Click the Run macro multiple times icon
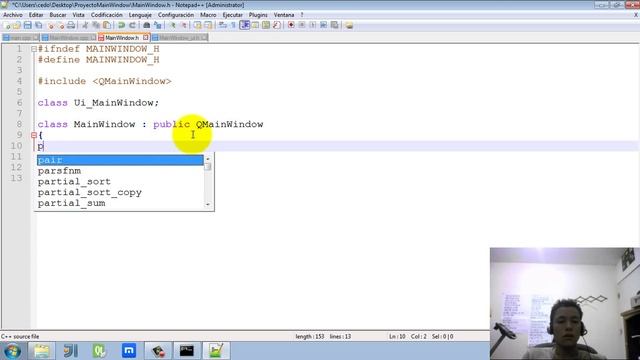The image size is (640, 360). (323, 25)
